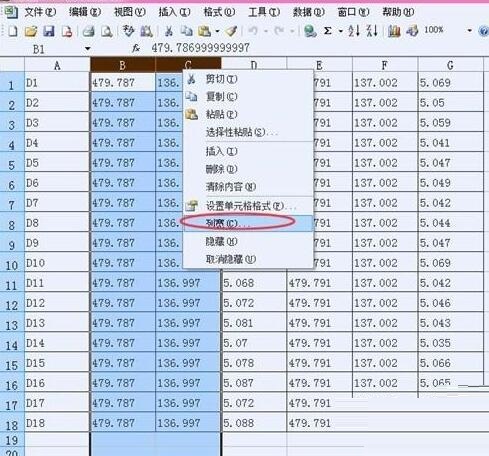This screenshot has width=489, height=456.
Task: Open the Name Box dropdown arrow
Action: coord(88,49)
